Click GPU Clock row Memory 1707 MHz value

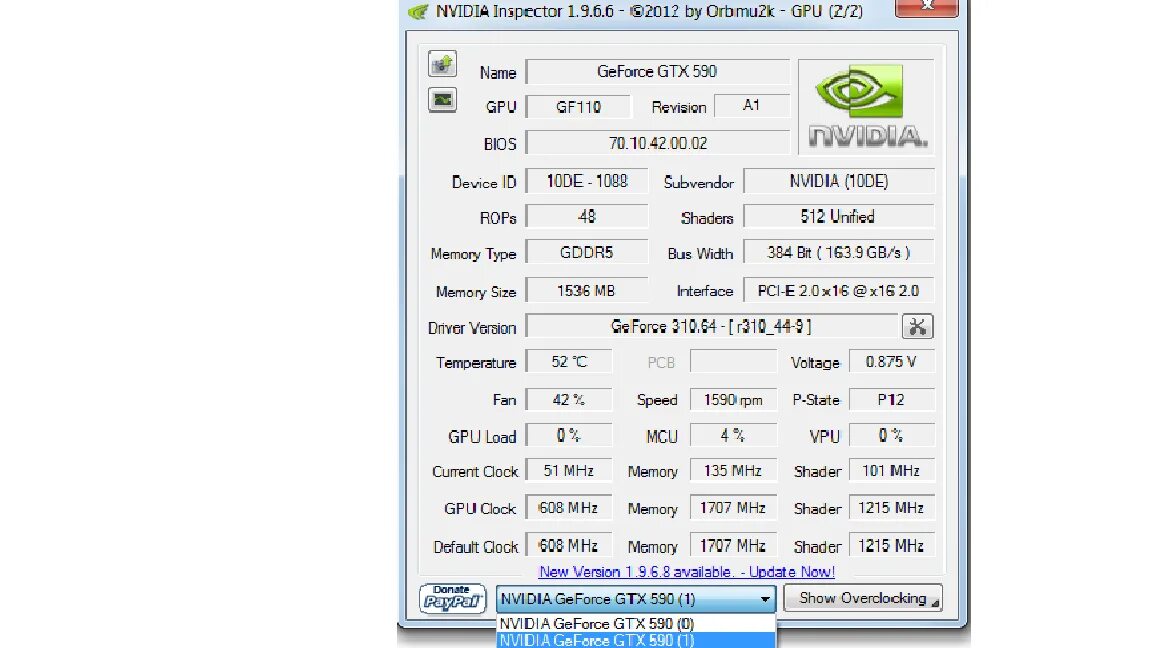734,508
